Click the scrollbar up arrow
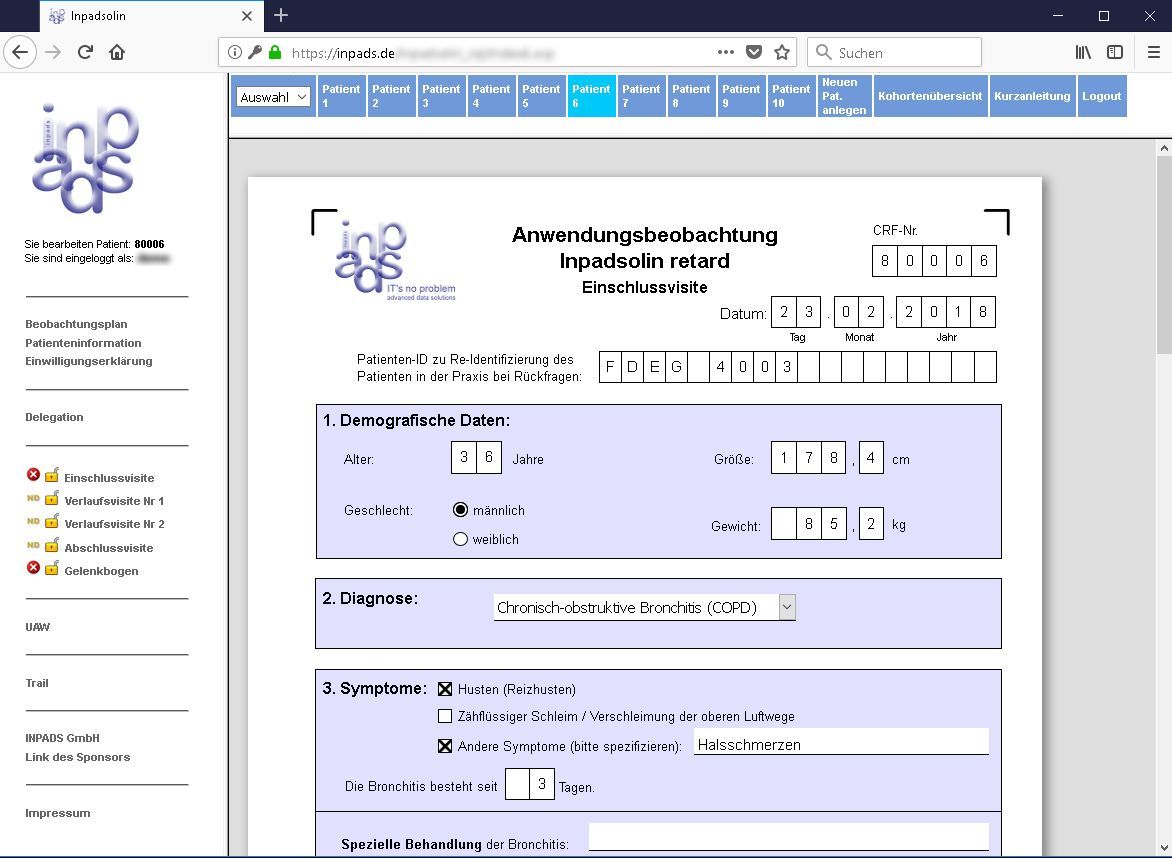 [x=1164, y=148]
